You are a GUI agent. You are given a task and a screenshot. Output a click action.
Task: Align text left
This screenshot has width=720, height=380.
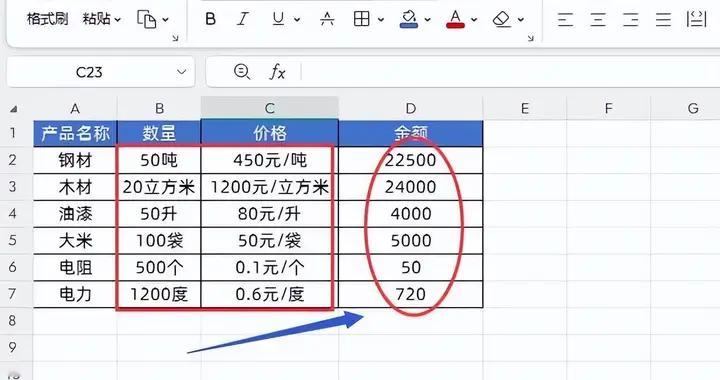click(x=565, y=19)
